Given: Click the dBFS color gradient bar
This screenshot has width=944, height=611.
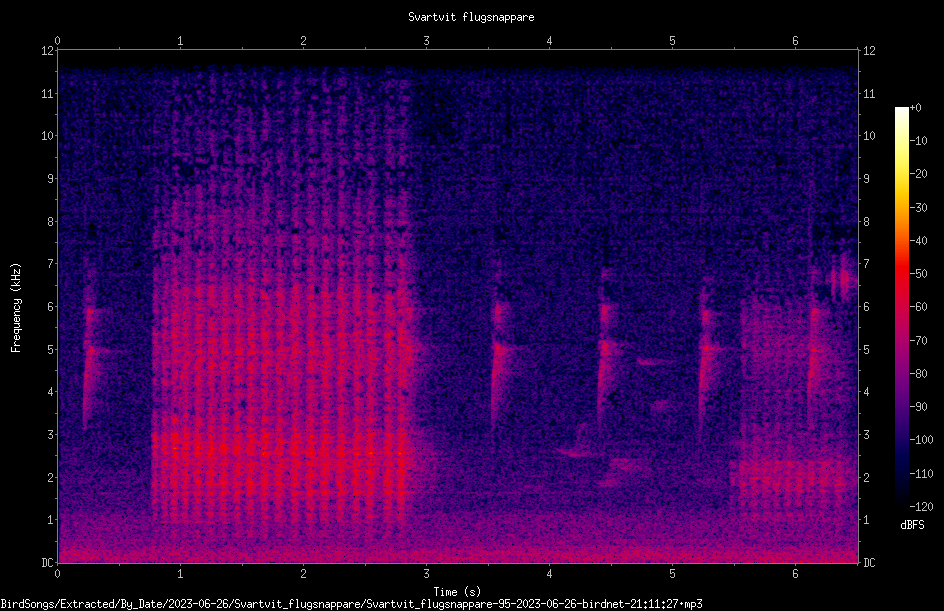Looking at the screenshot, I should click(x=901, y=306).
